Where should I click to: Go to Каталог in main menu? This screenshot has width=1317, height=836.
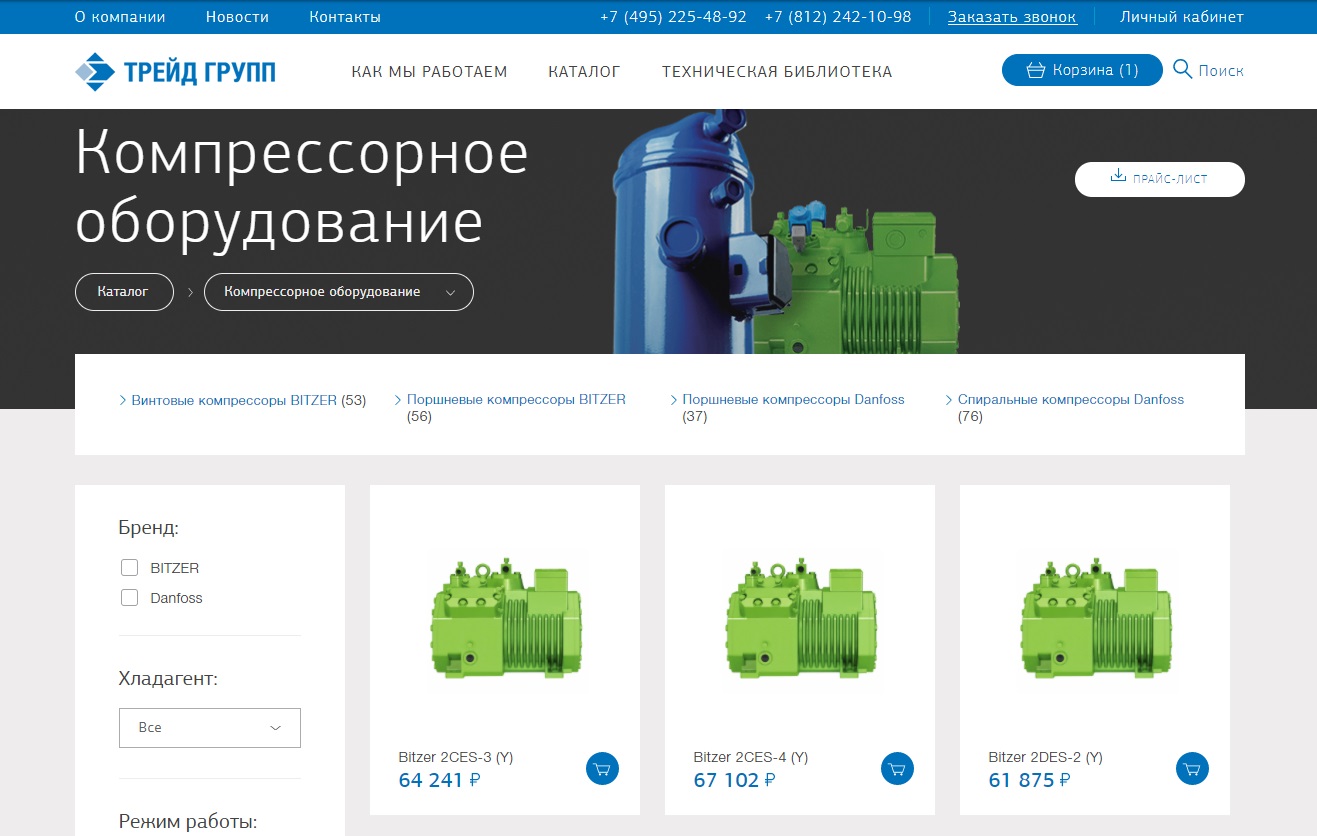pos(584,72)
